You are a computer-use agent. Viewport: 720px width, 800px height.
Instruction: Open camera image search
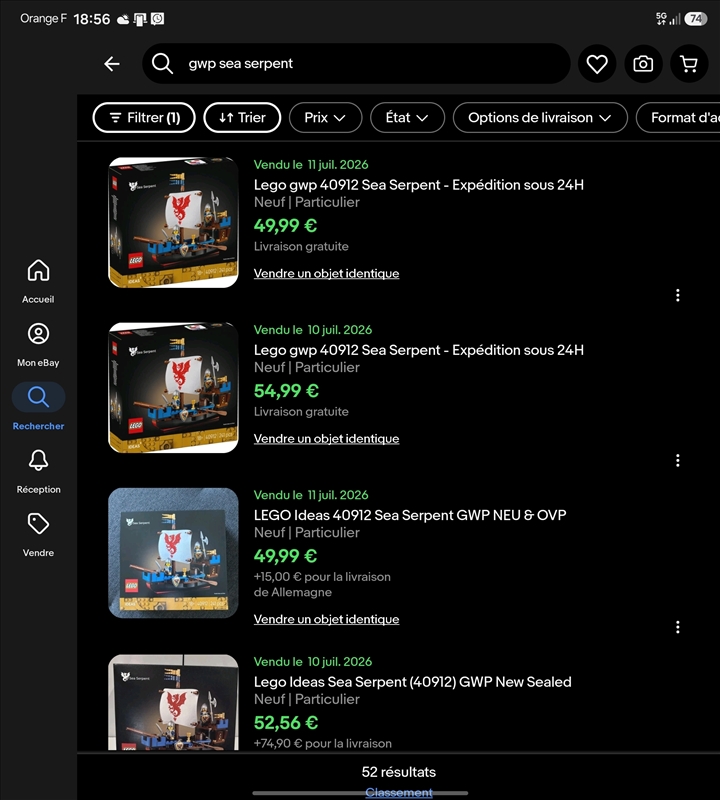(x=643, y=64)
